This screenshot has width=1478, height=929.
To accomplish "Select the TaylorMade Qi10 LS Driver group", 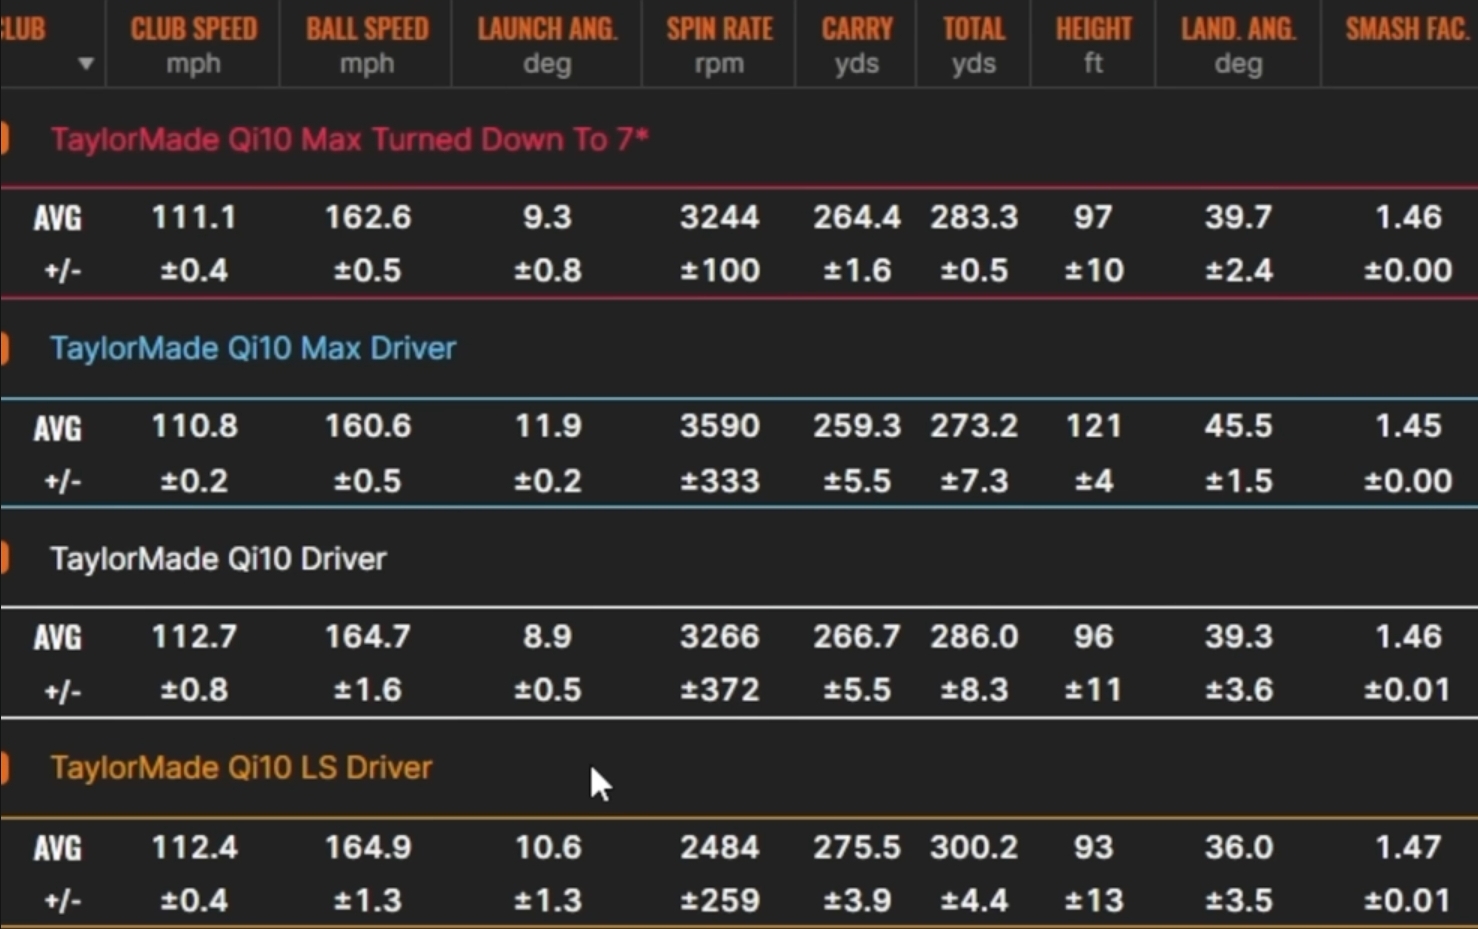I will [241, 767].
